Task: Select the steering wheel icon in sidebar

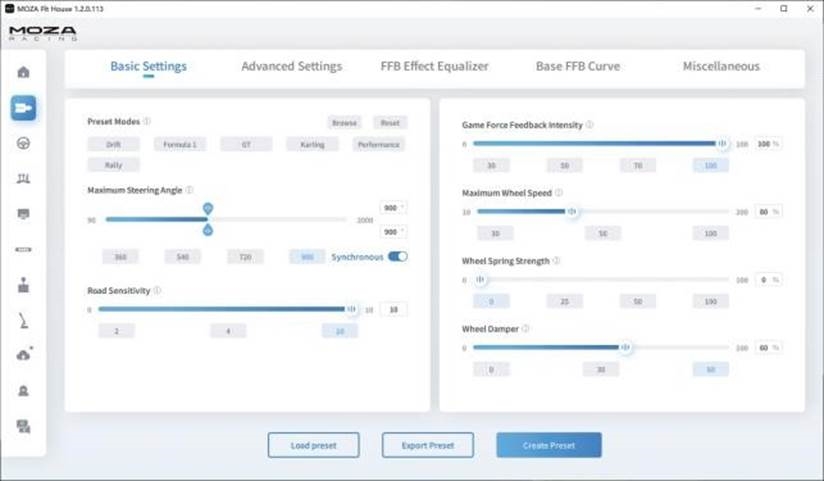Action: click(x=23, y=143)
